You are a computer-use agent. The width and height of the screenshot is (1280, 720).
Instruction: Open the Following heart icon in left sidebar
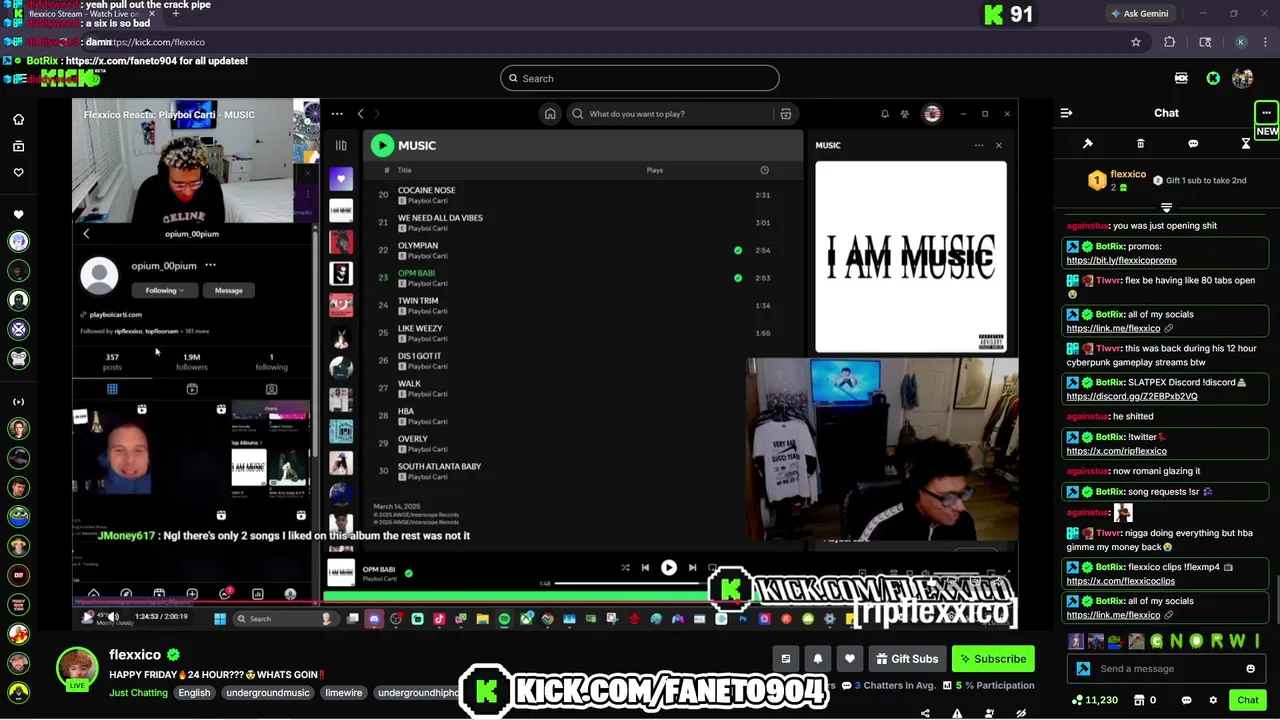tap(18, 172)
